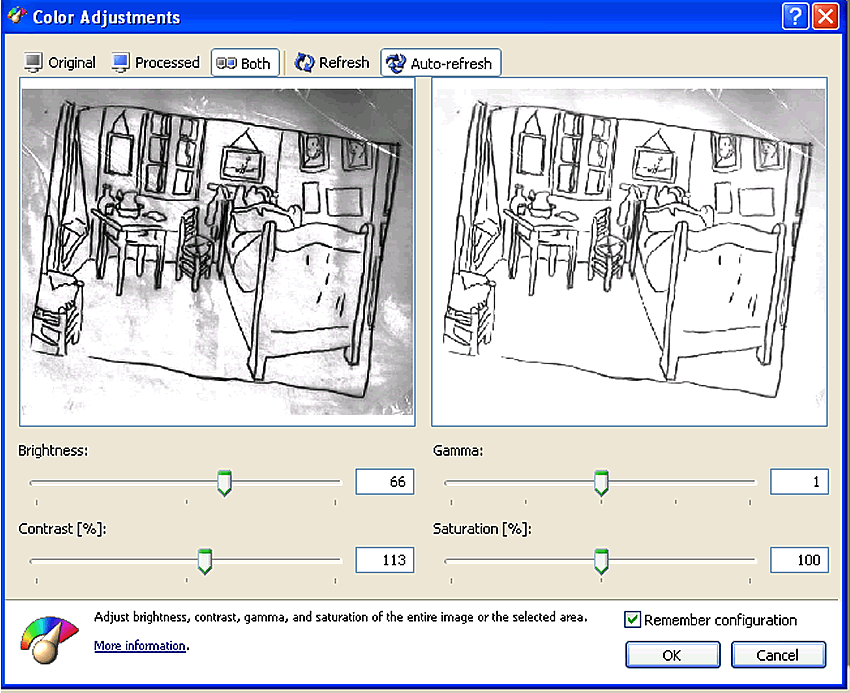
Task: Click the Brightness value field showing 66
Action: (385, 482)
